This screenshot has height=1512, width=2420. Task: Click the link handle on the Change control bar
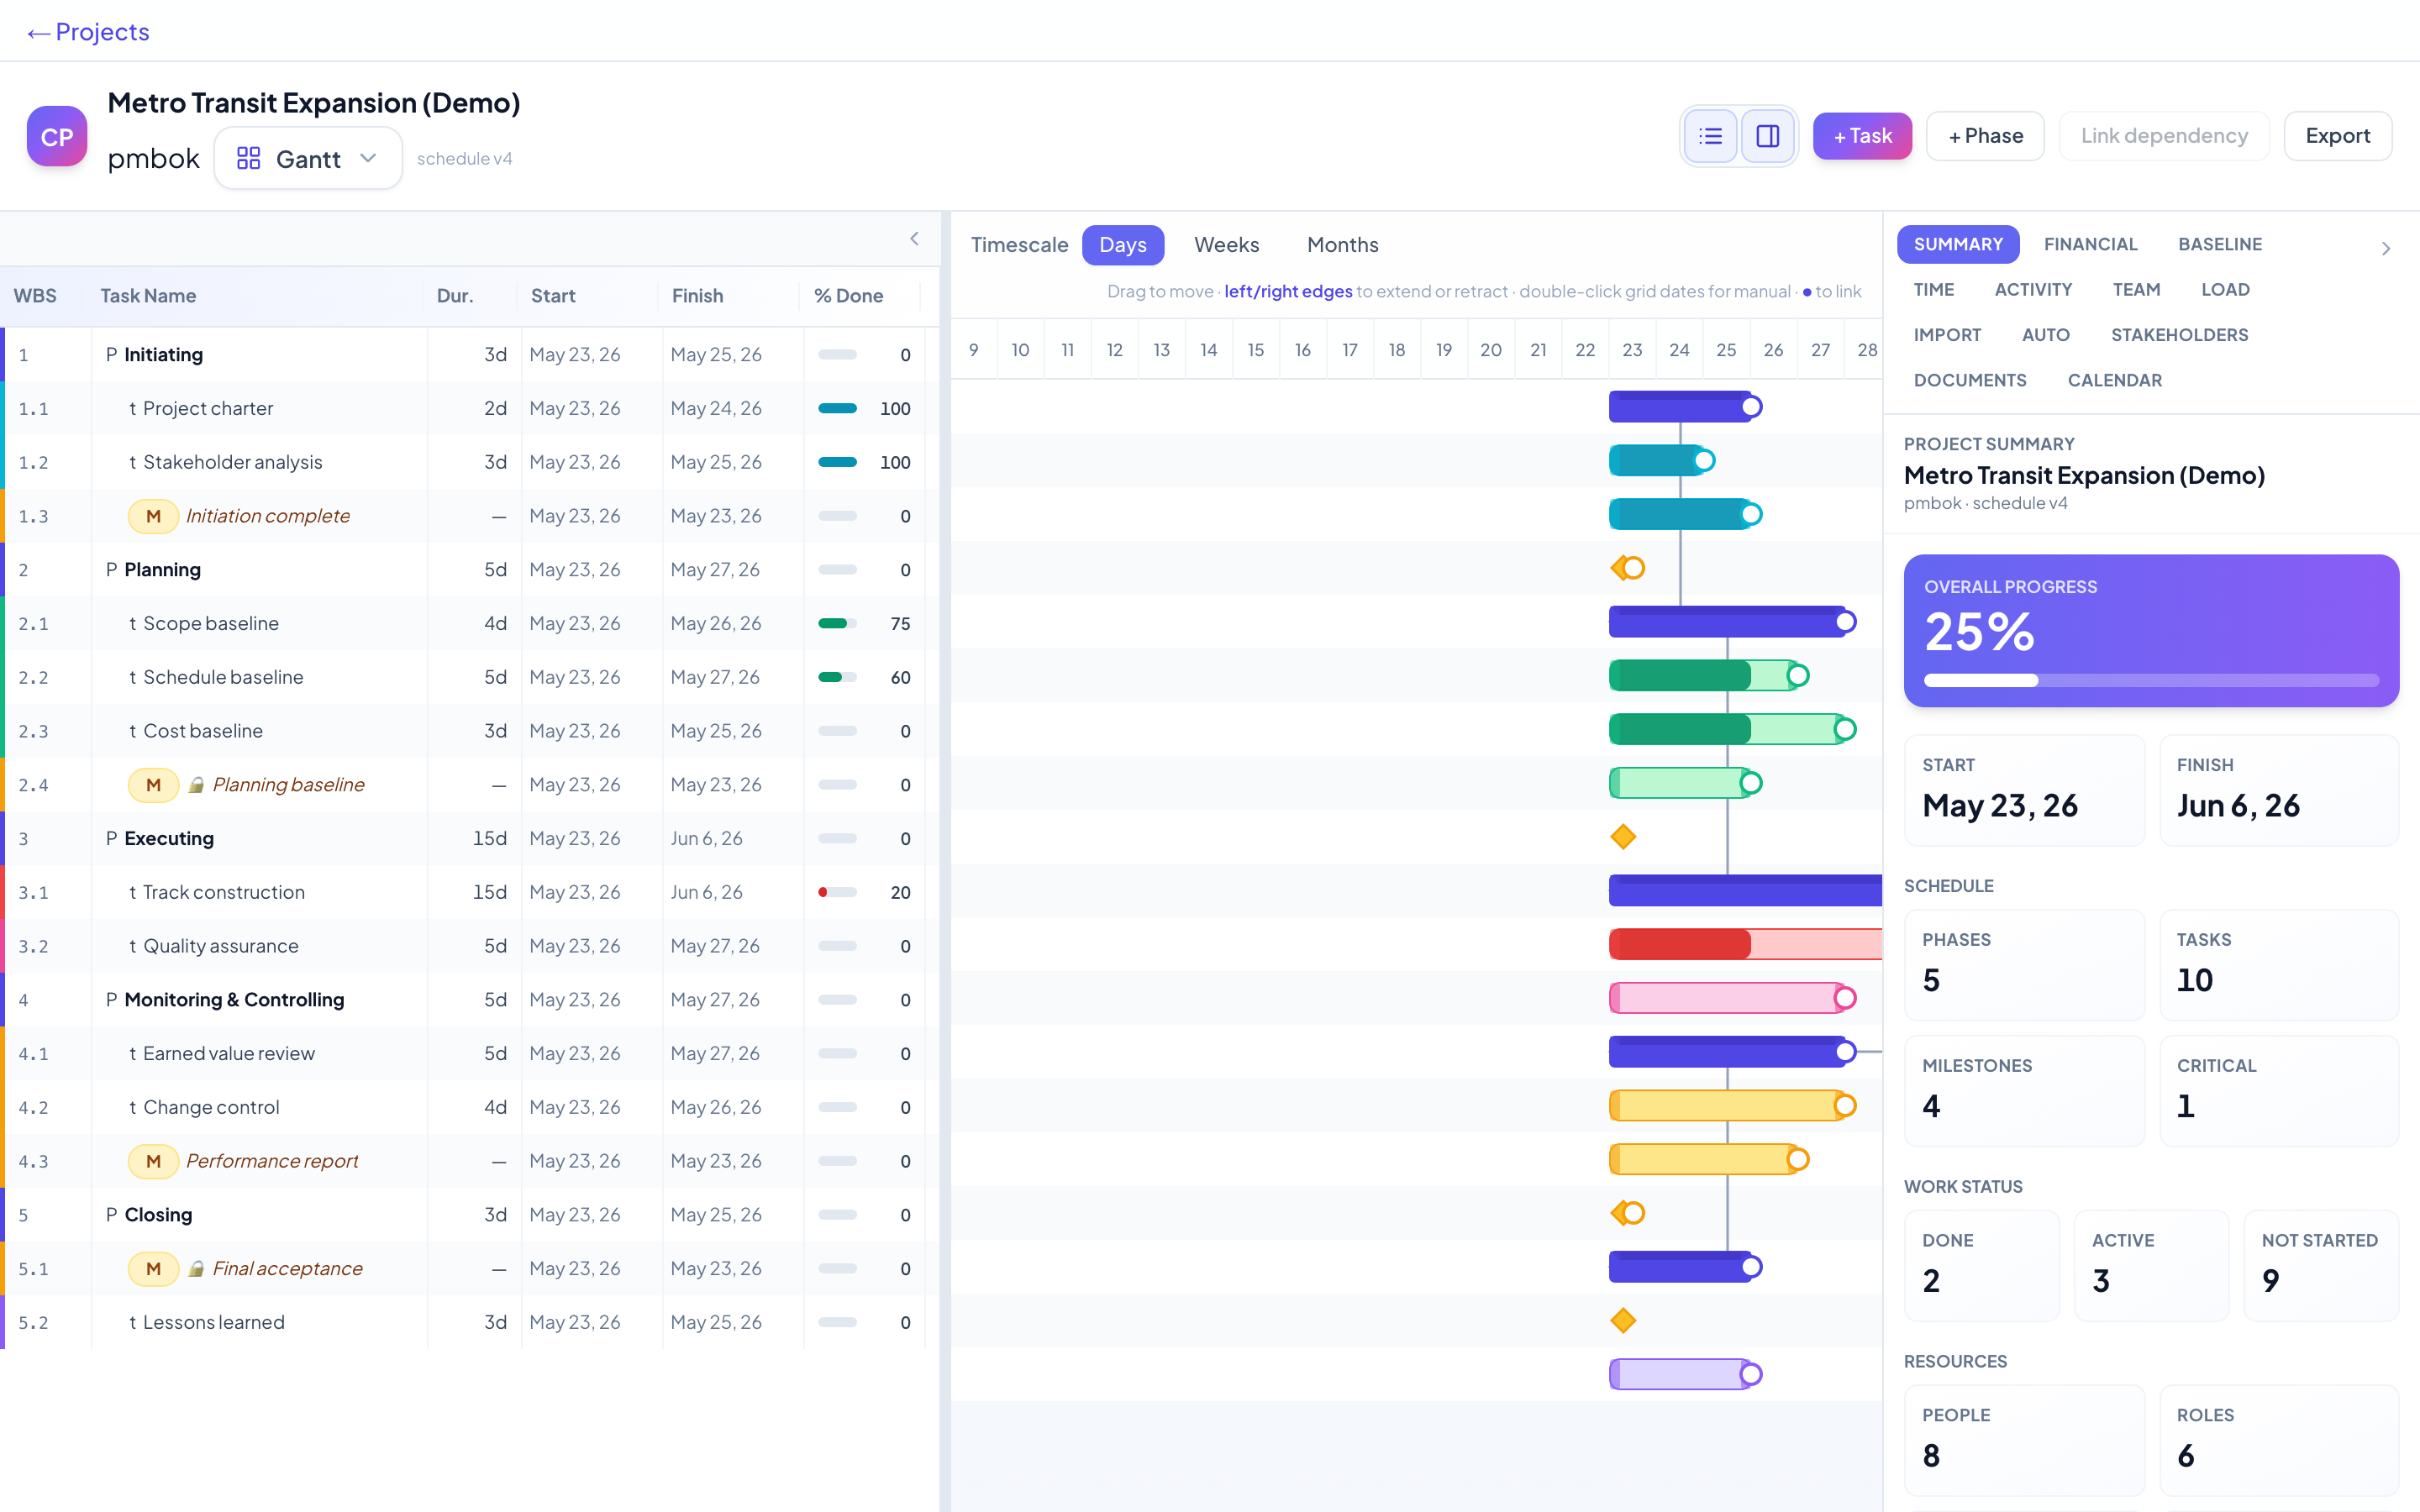click(1798, 1159)
